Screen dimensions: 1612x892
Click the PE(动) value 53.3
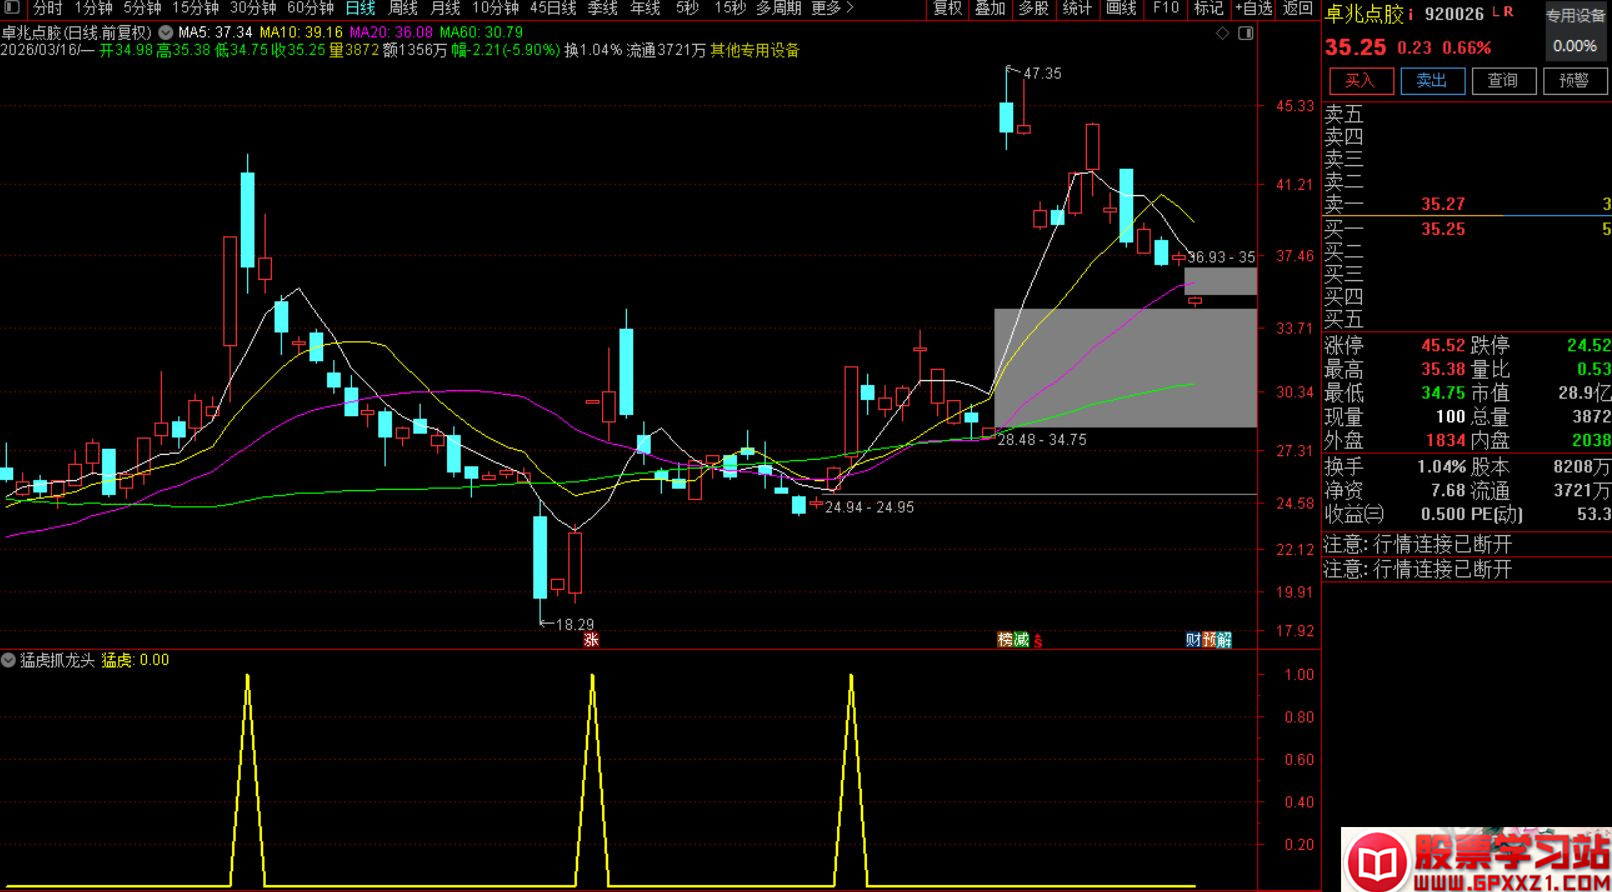pos(1593,514)
